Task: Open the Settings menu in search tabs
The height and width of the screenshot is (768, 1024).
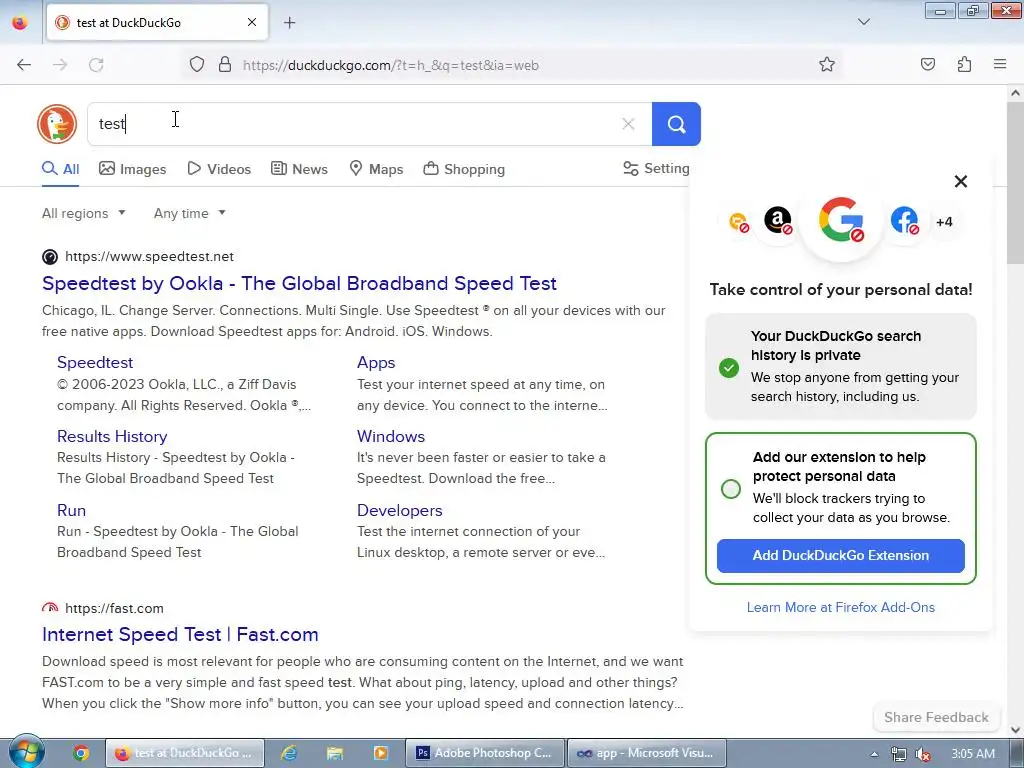Action: point(656,168)
